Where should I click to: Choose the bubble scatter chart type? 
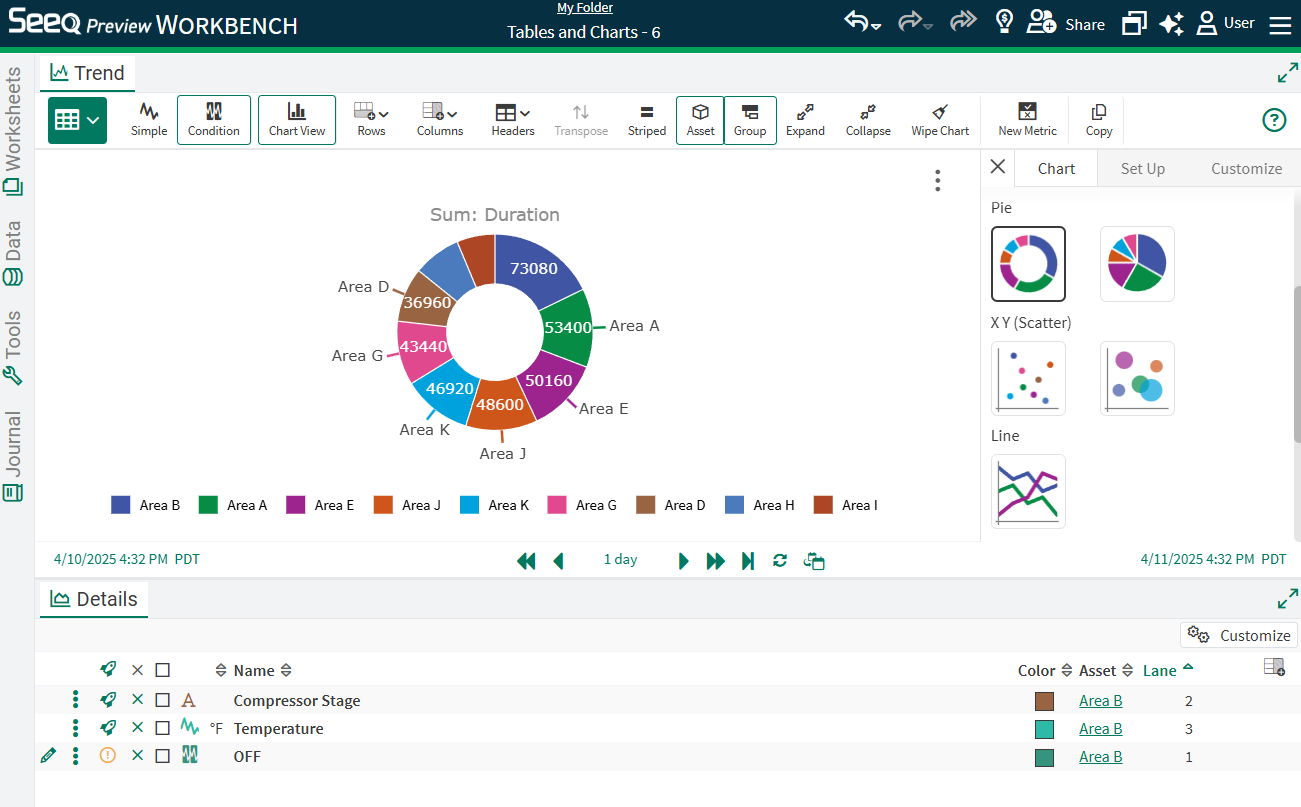1137,378
